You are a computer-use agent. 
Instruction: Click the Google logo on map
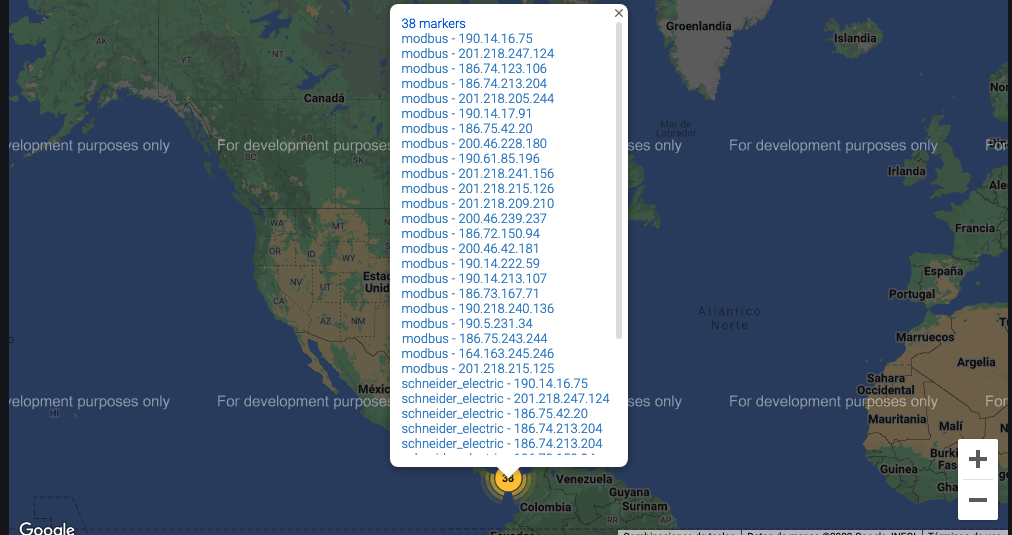[46, 528]
